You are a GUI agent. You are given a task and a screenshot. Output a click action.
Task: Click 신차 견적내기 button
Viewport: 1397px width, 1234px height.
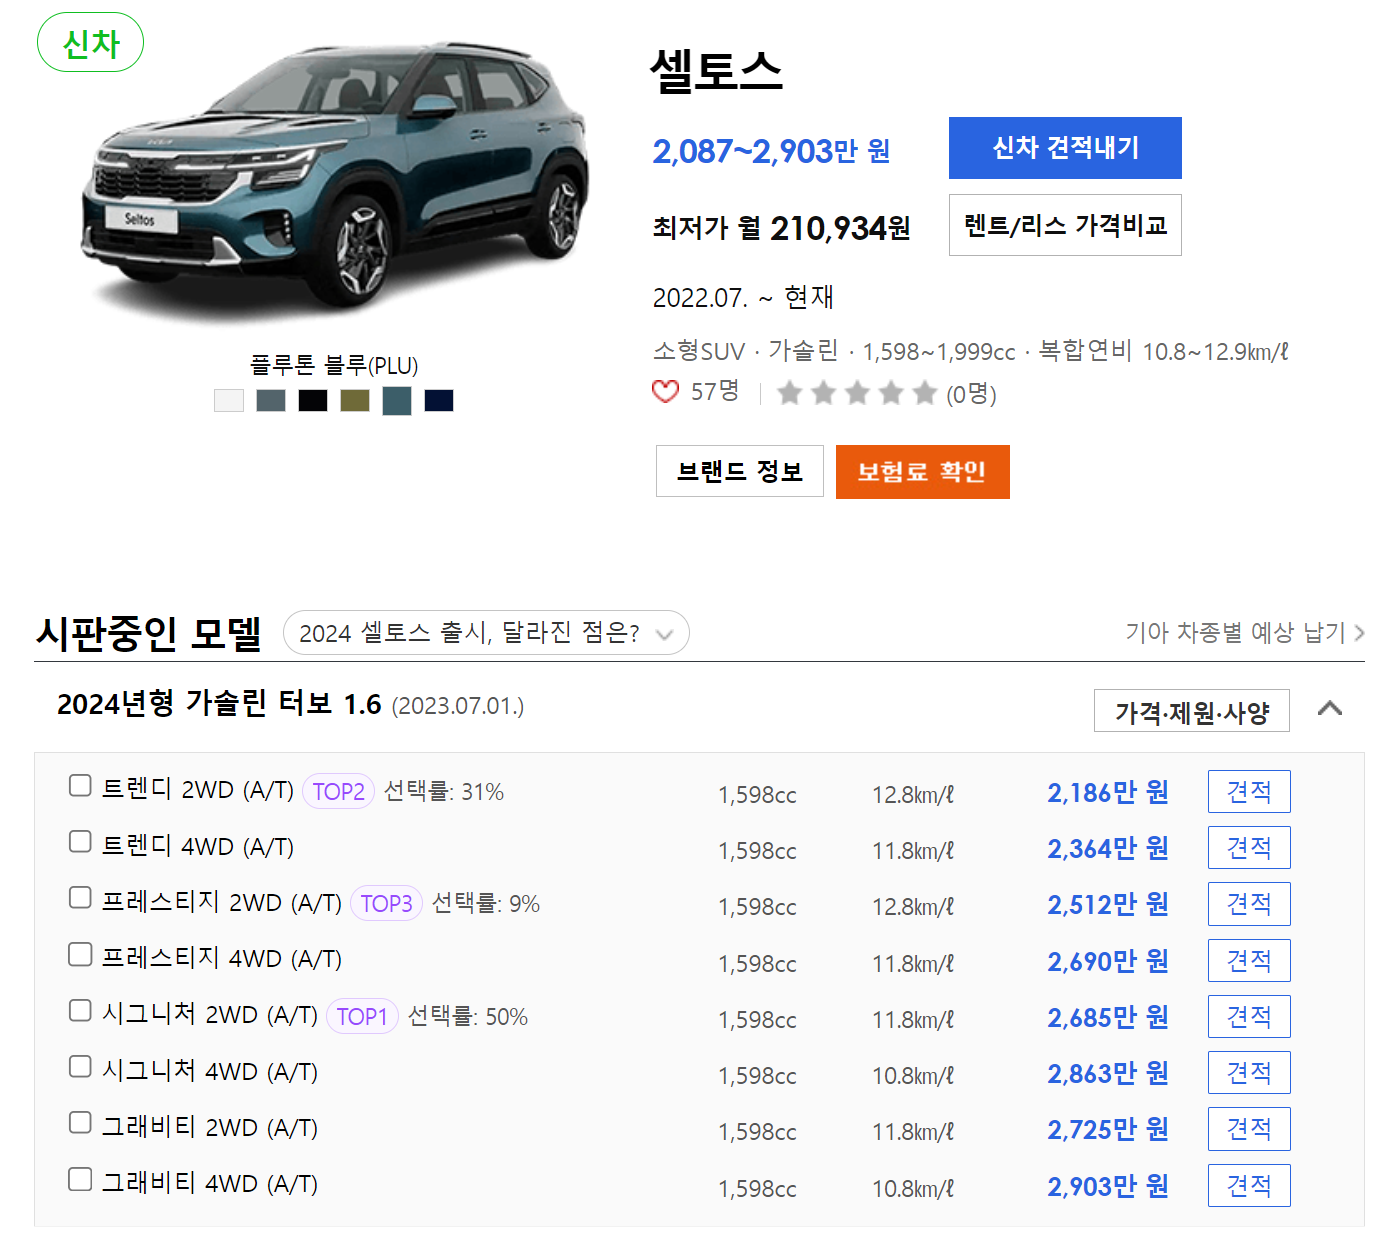click(1065, 148)
